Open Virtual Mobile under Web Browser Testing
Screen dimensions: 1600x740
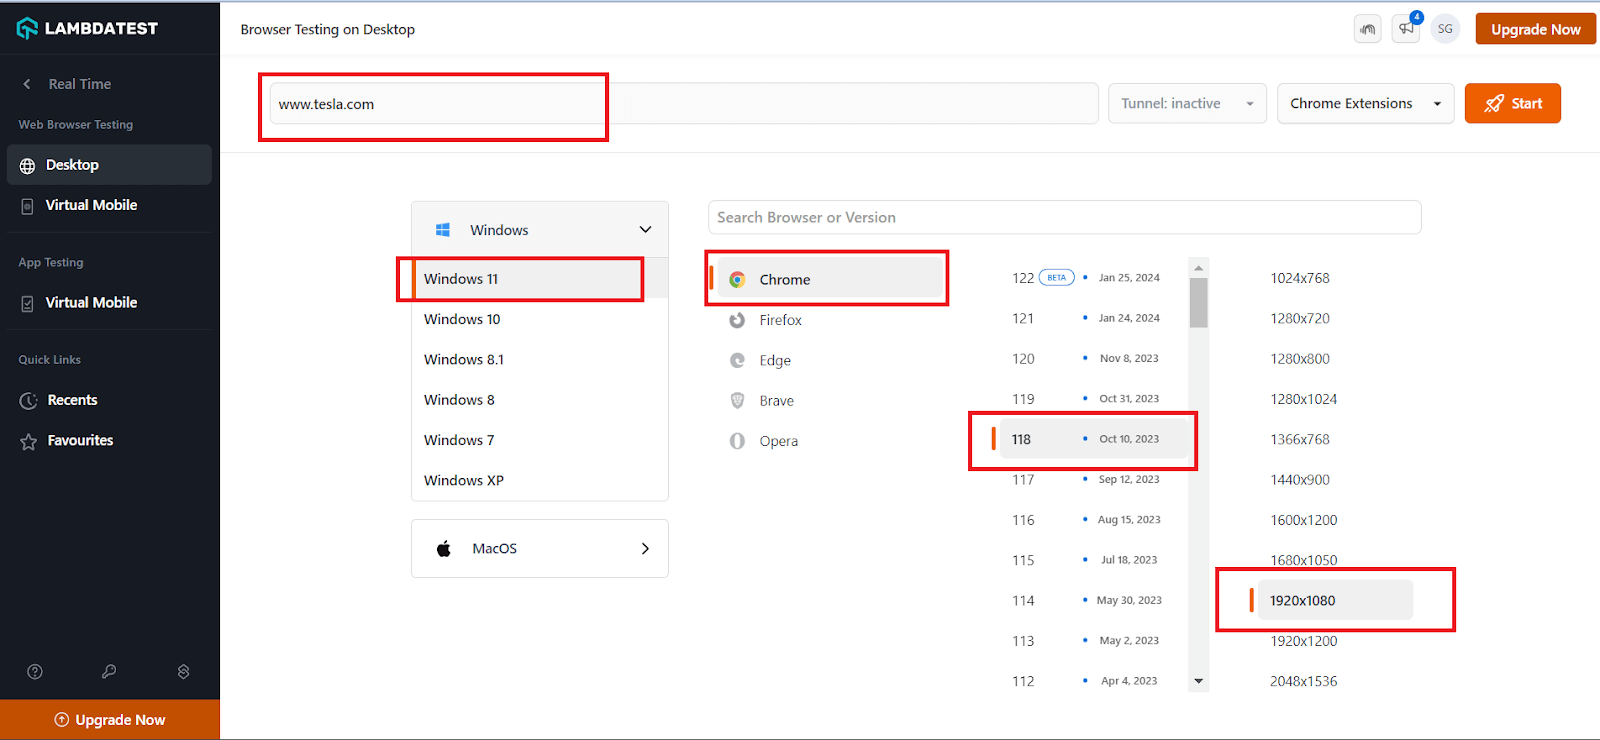91,205
